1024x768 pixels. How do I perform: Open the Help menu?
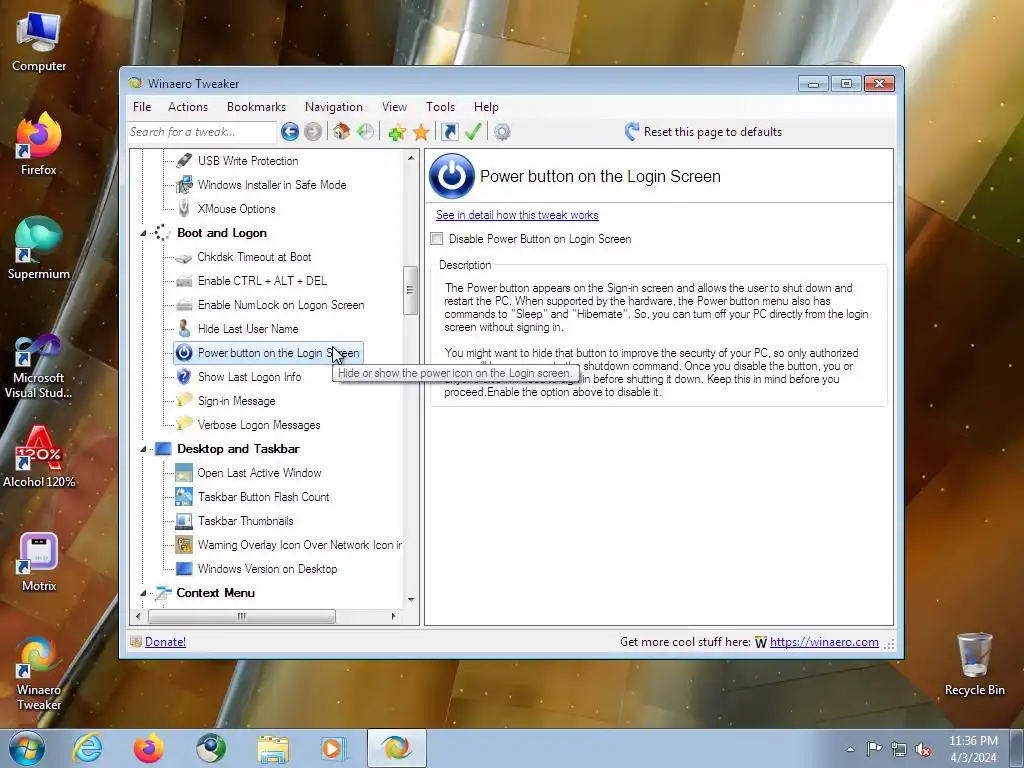coord(486,106)
